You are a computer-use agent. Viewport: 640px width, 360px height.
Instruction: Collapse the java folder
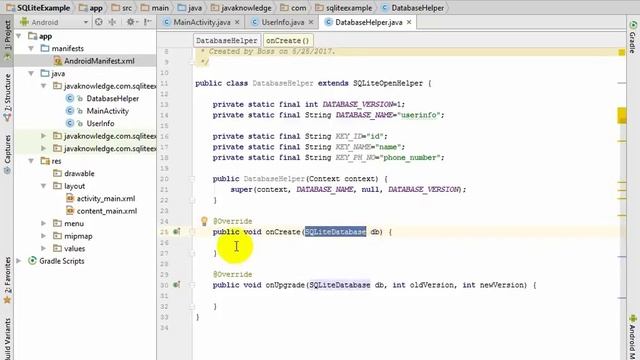[31, 73]
